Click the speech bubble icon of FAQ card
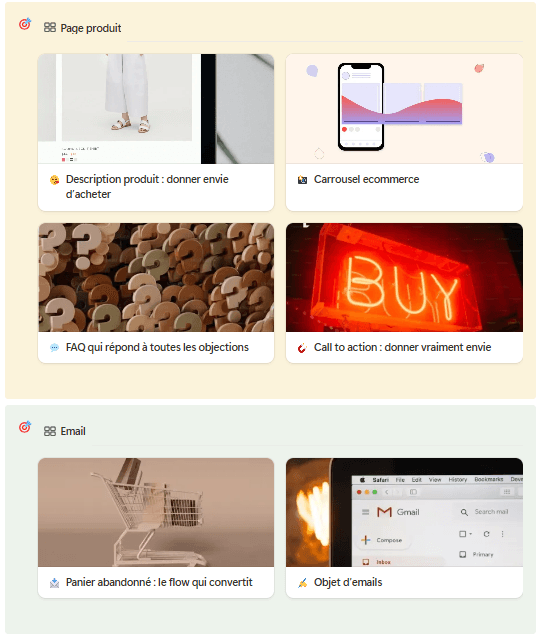The image size is (540, 638). [55, 348]
